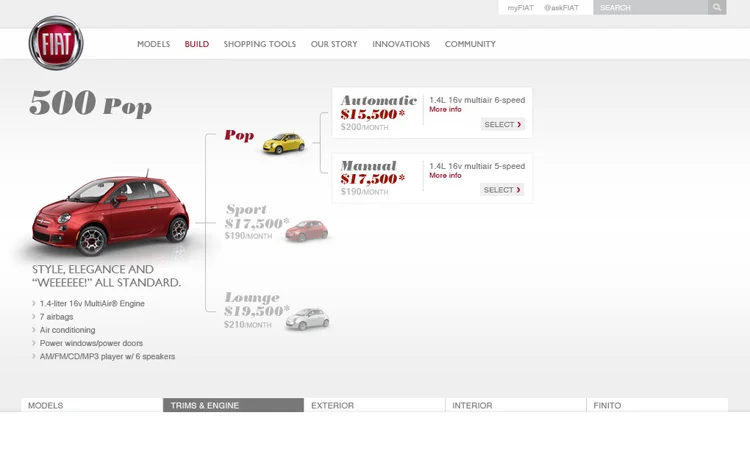Choose the Pop trim label

(x=239, y=135)
